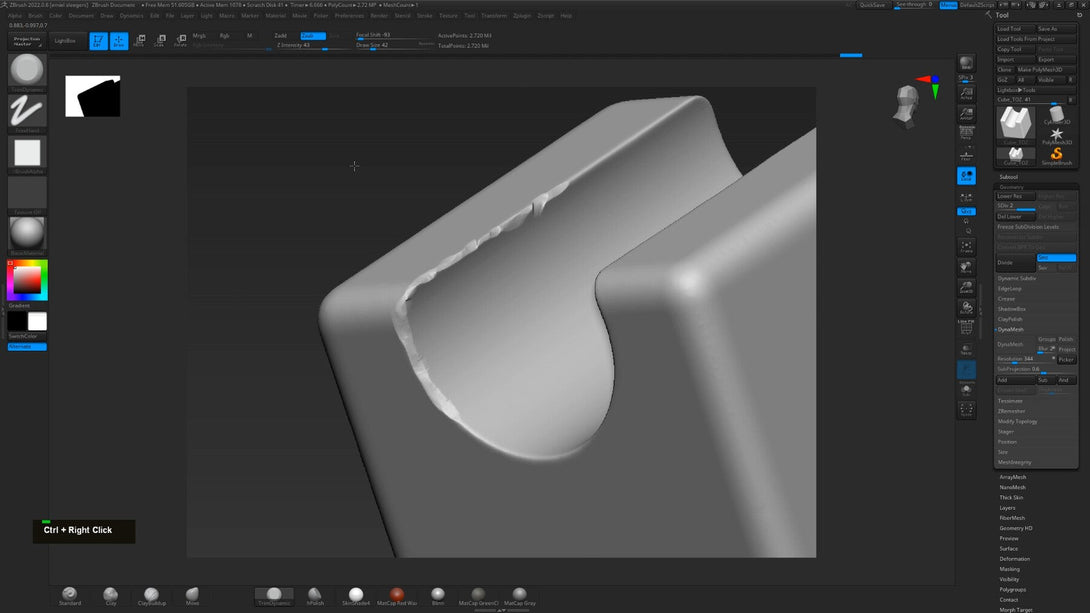
Task: Toggle the Persp perspective button
Action: (x=966, y=133)
